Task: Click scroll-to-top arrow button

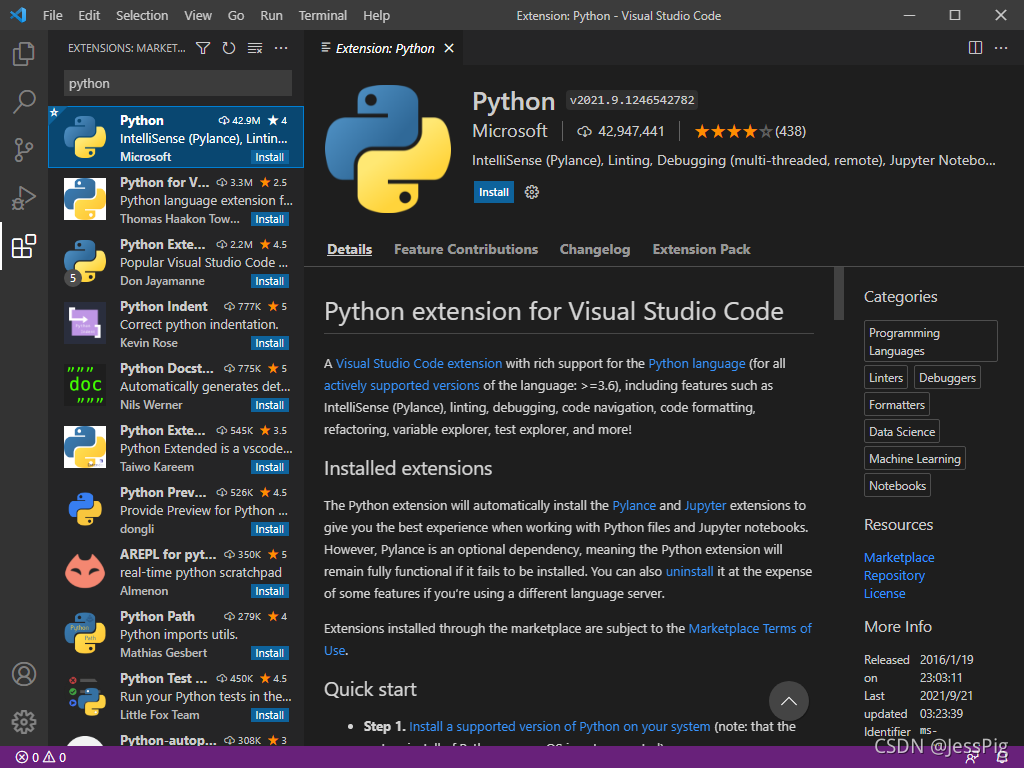Action: tap(788, 701)
